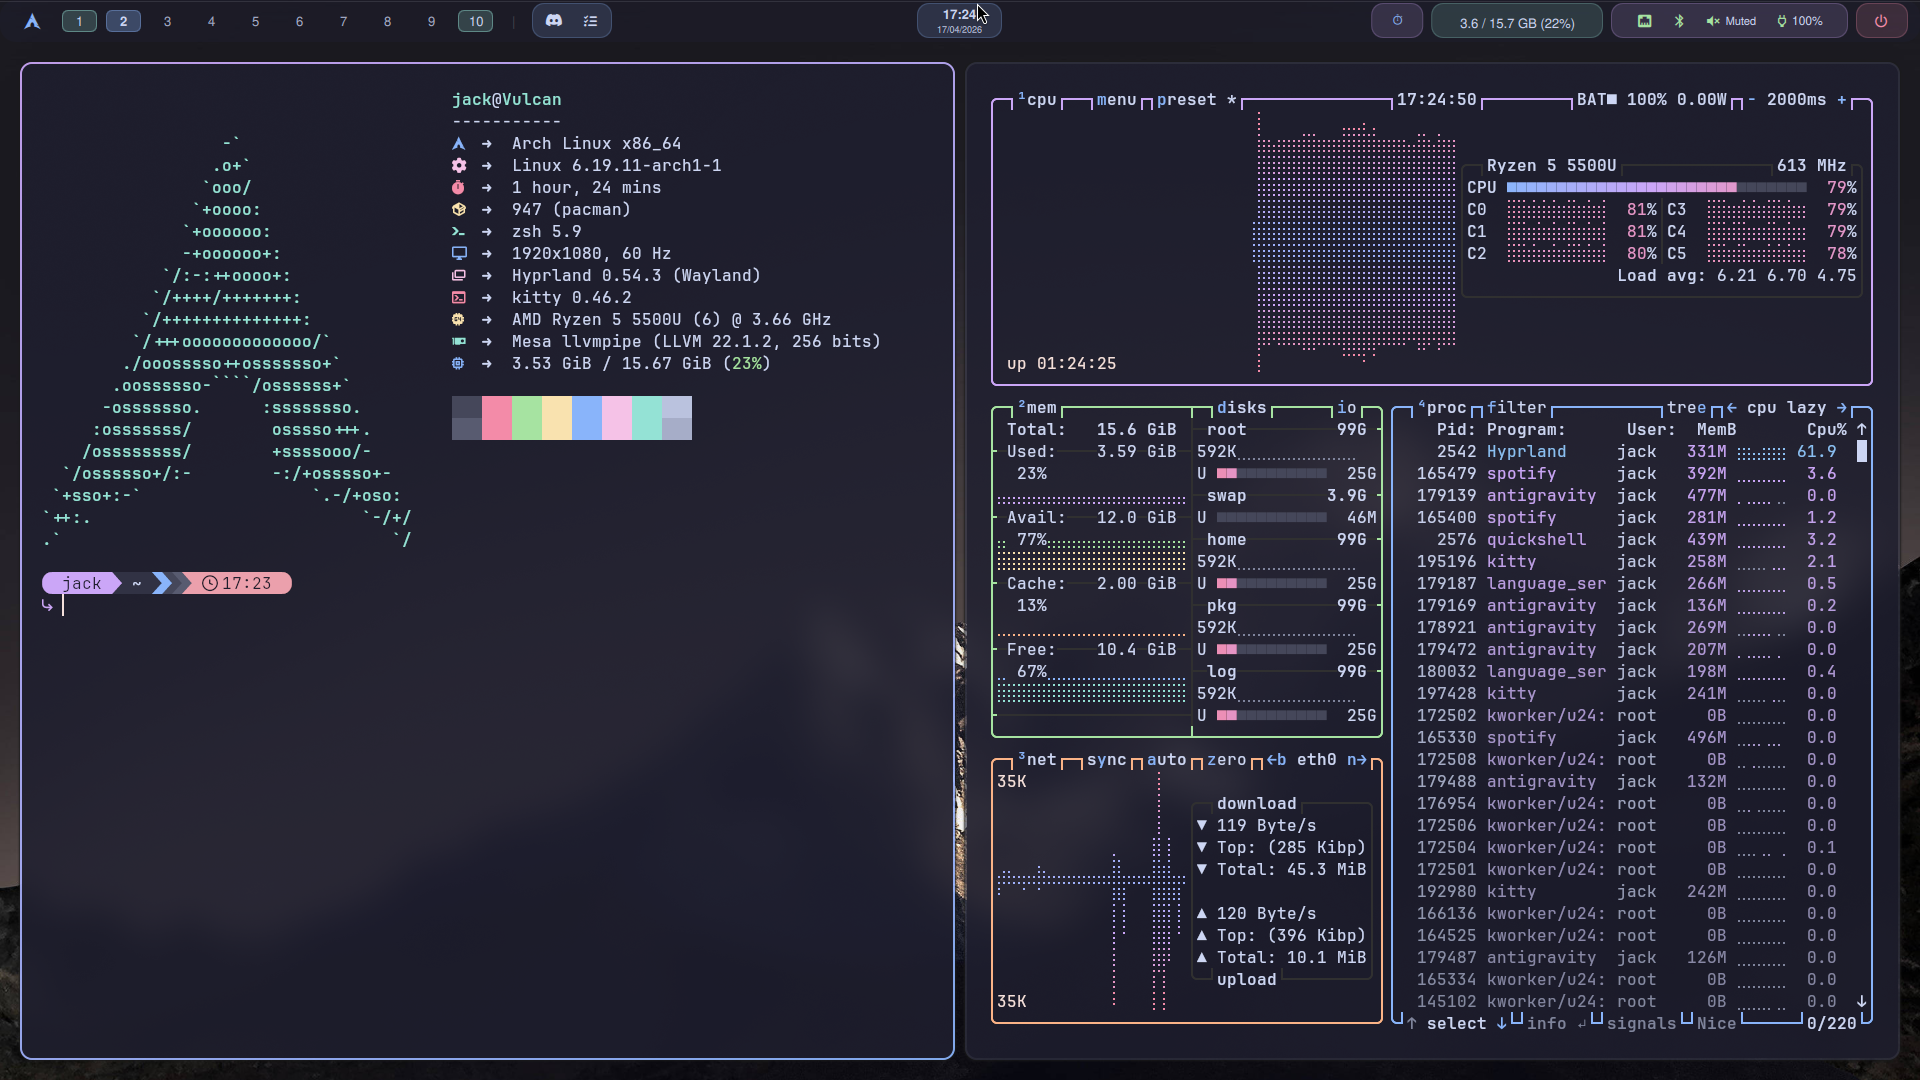This screenshot has width=1920, height=1080.
Task: Click the window icon beside Hyprland 0.54.3
Action: coord(458,276)
